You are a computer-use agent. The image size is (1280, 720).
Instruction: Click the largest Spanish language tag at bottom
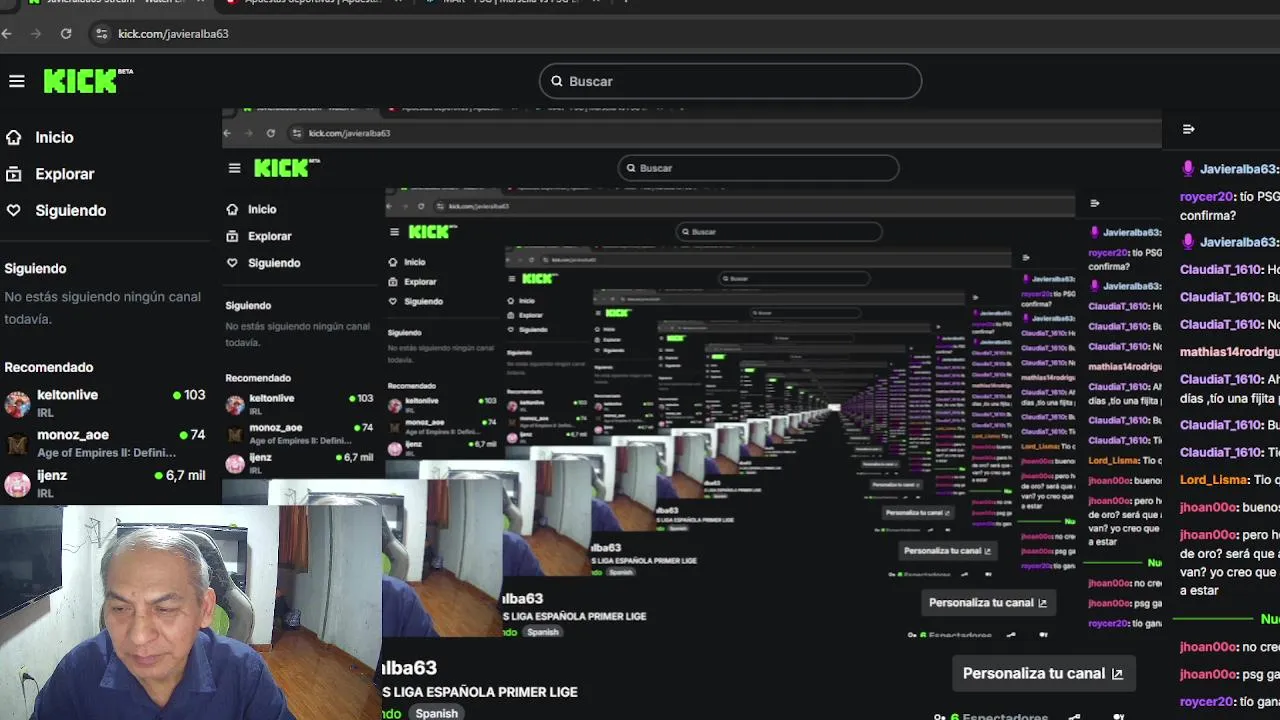tap(437, 713)
